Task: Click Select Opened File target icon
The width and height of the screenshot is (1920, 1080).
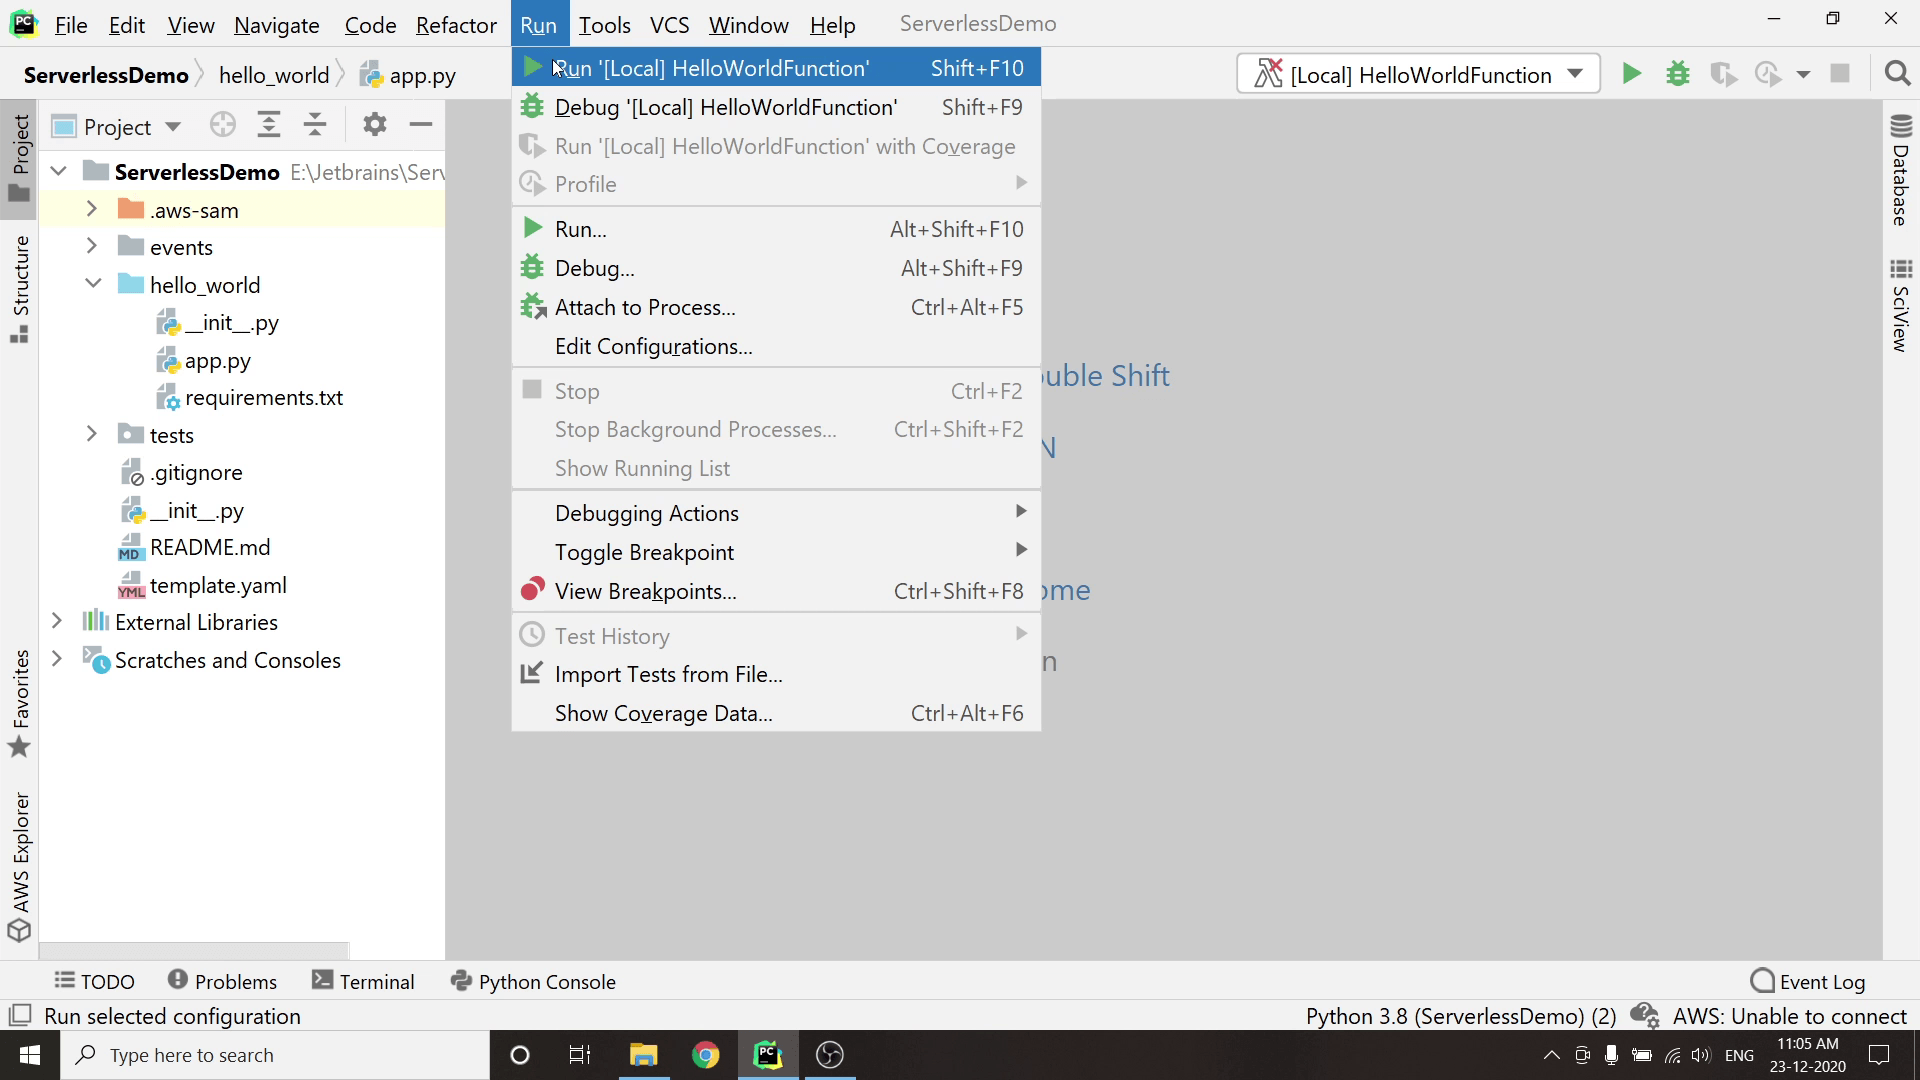Action: point(222,125)
